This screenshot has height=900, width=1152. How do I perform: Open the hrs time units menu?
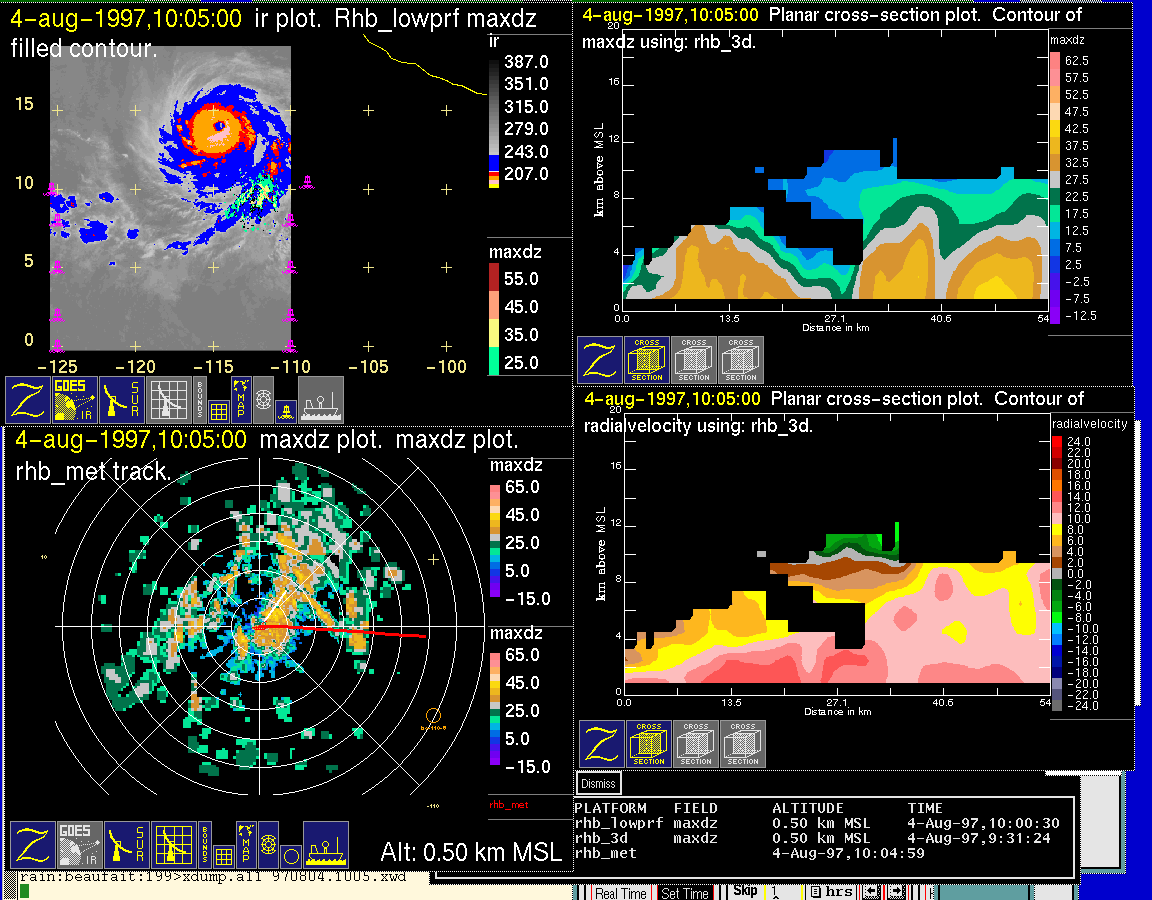[x=831, y=892]
